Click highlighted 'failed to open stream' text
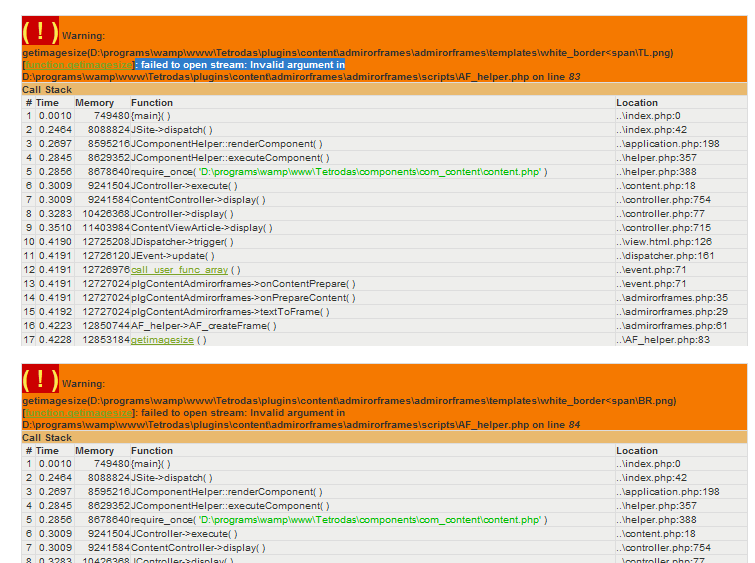The width and height of the screenshot is (755, 563). click(x=240, y=65)
